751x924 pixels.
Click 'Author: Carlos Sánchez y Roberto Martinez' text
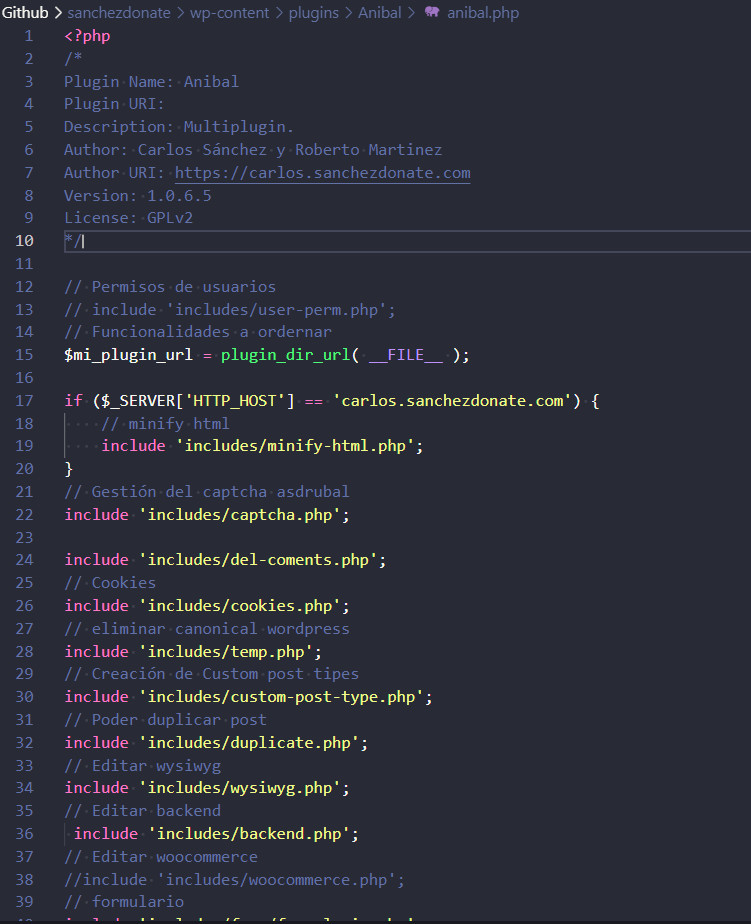[x=253, y=150]
